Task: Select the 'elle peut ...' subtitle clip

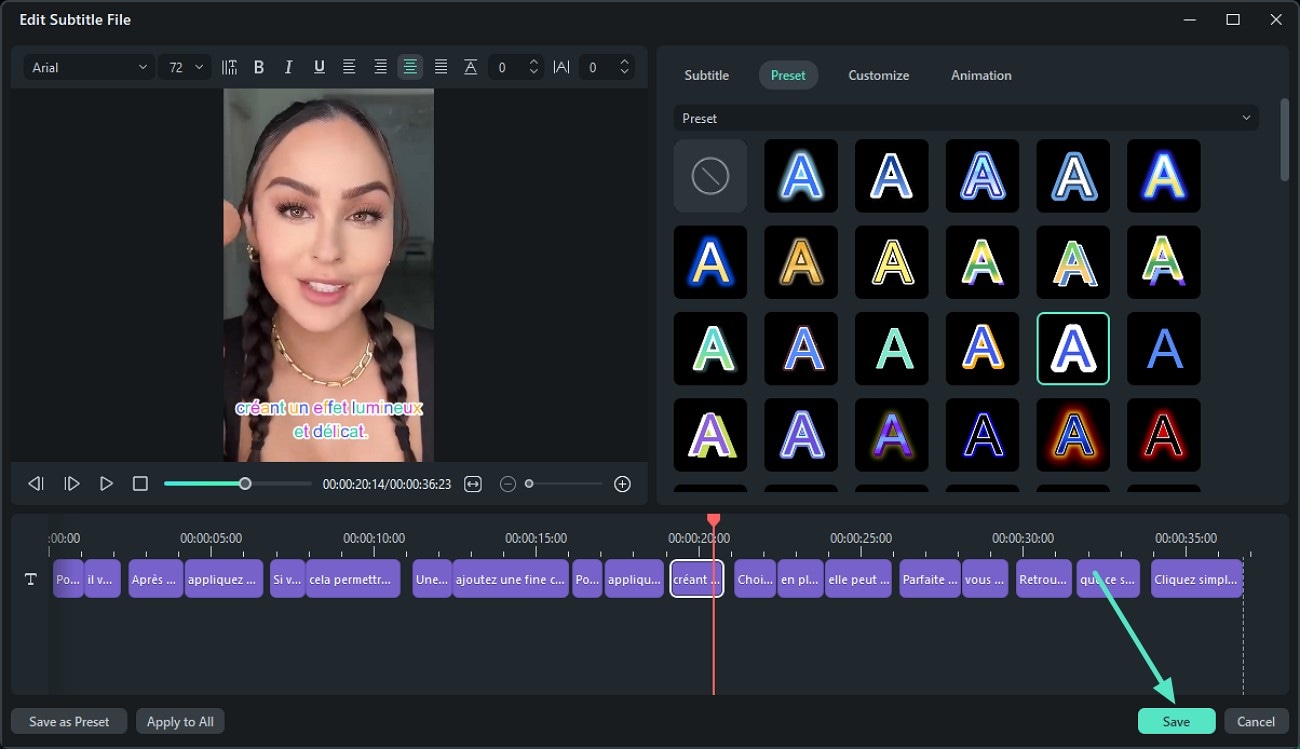Action: [859, 579]
